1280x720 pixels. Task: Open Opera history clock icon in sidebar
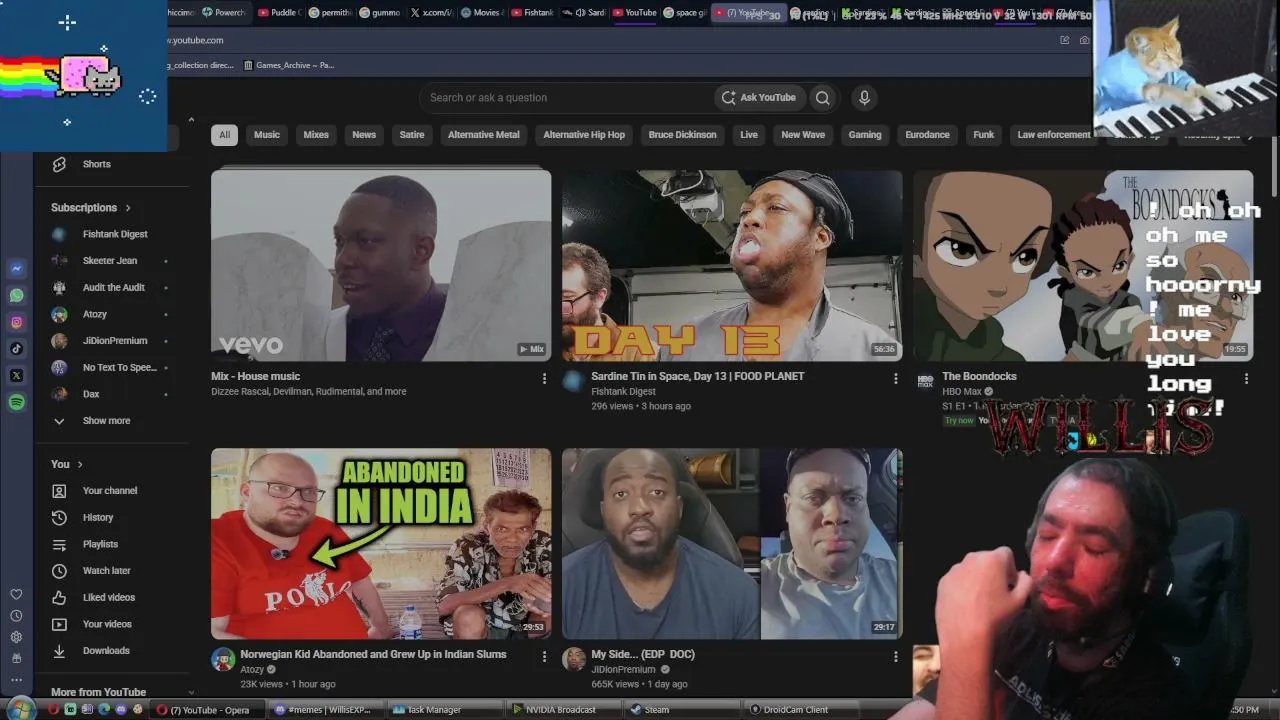tap(16, 616)
